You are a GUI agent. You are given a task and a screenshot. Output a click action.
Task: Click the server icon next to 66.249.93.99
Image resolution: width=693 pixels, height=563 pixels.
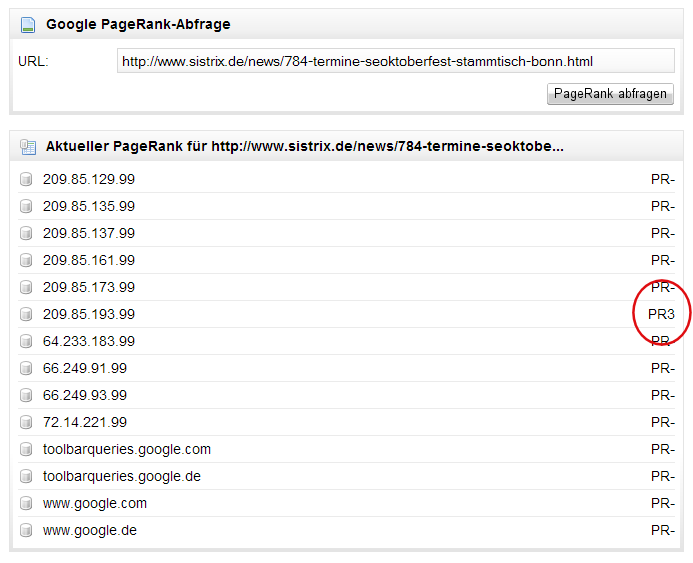point(27,396)
